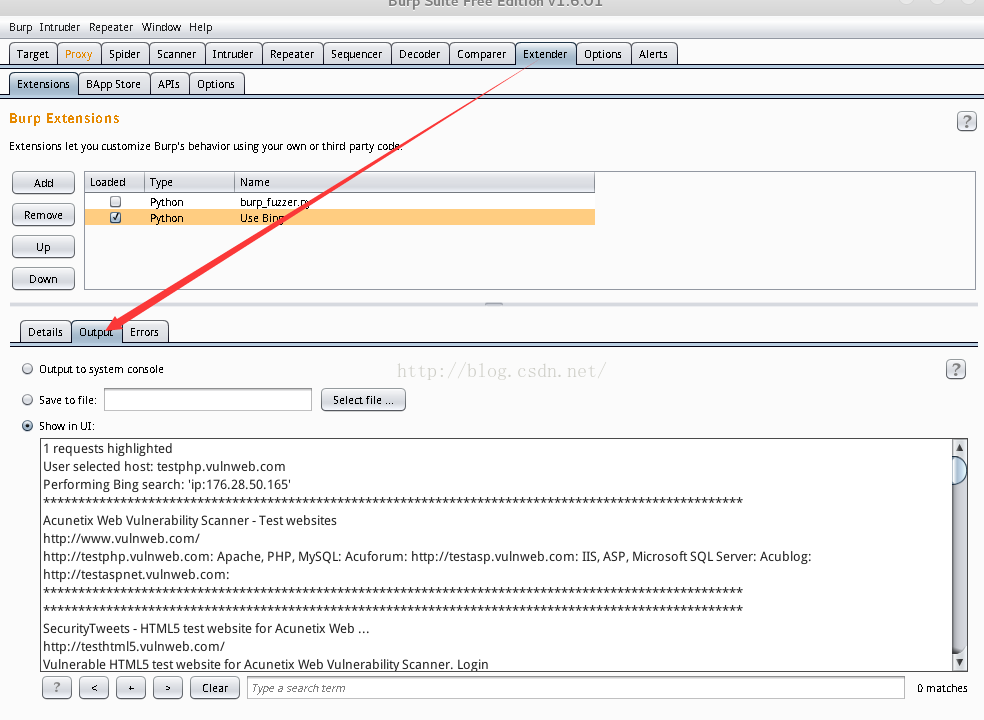Sort by Type column header
984x720 pixels.
tap(190, 182)
